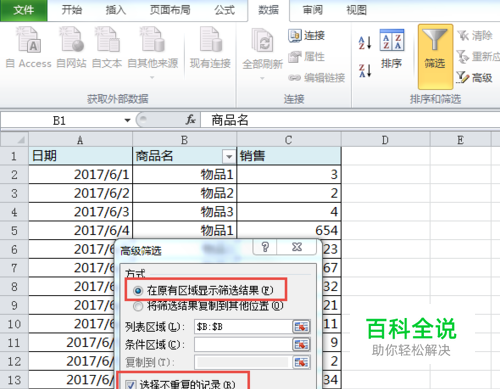Click the fx insert function button
This screenshot has width=500, height=389.
click(190, 120)
